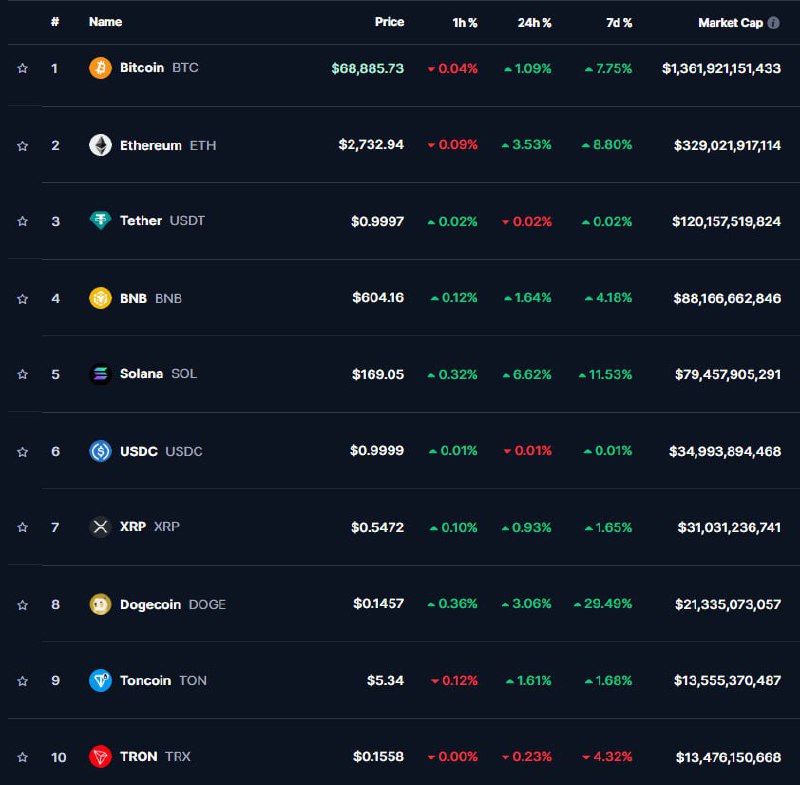
Task: Click BNB price $604.16
Action: (x=378, y=297)
